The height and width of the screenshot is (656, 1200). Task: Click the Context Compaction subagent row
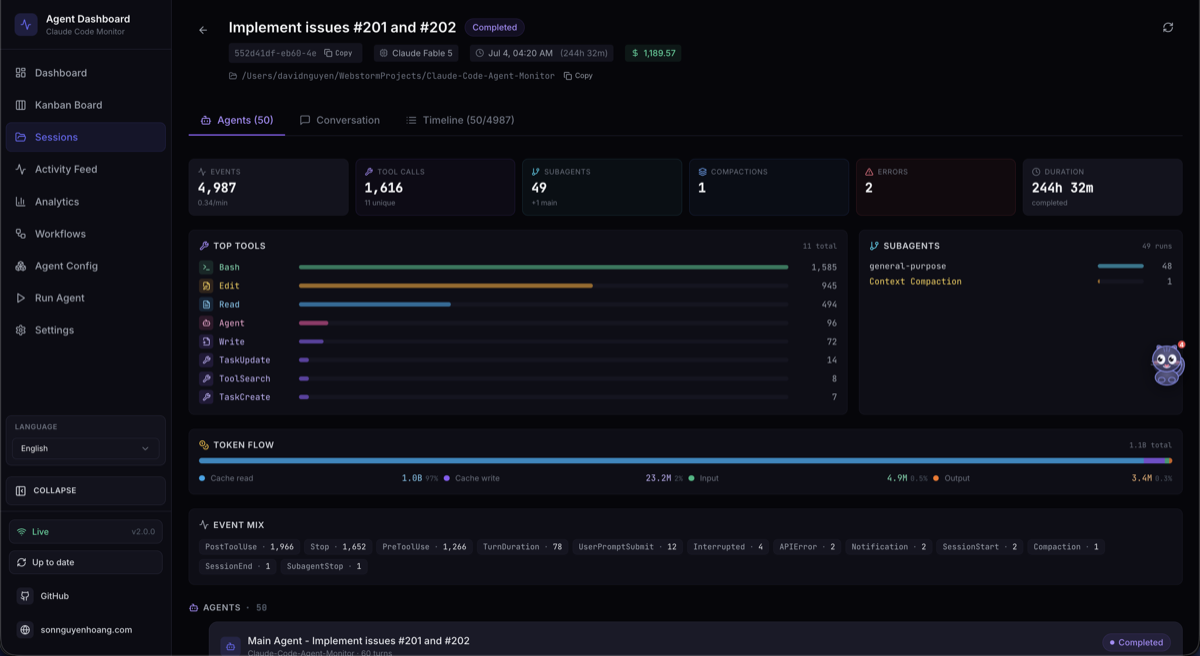coord(1020,282)
